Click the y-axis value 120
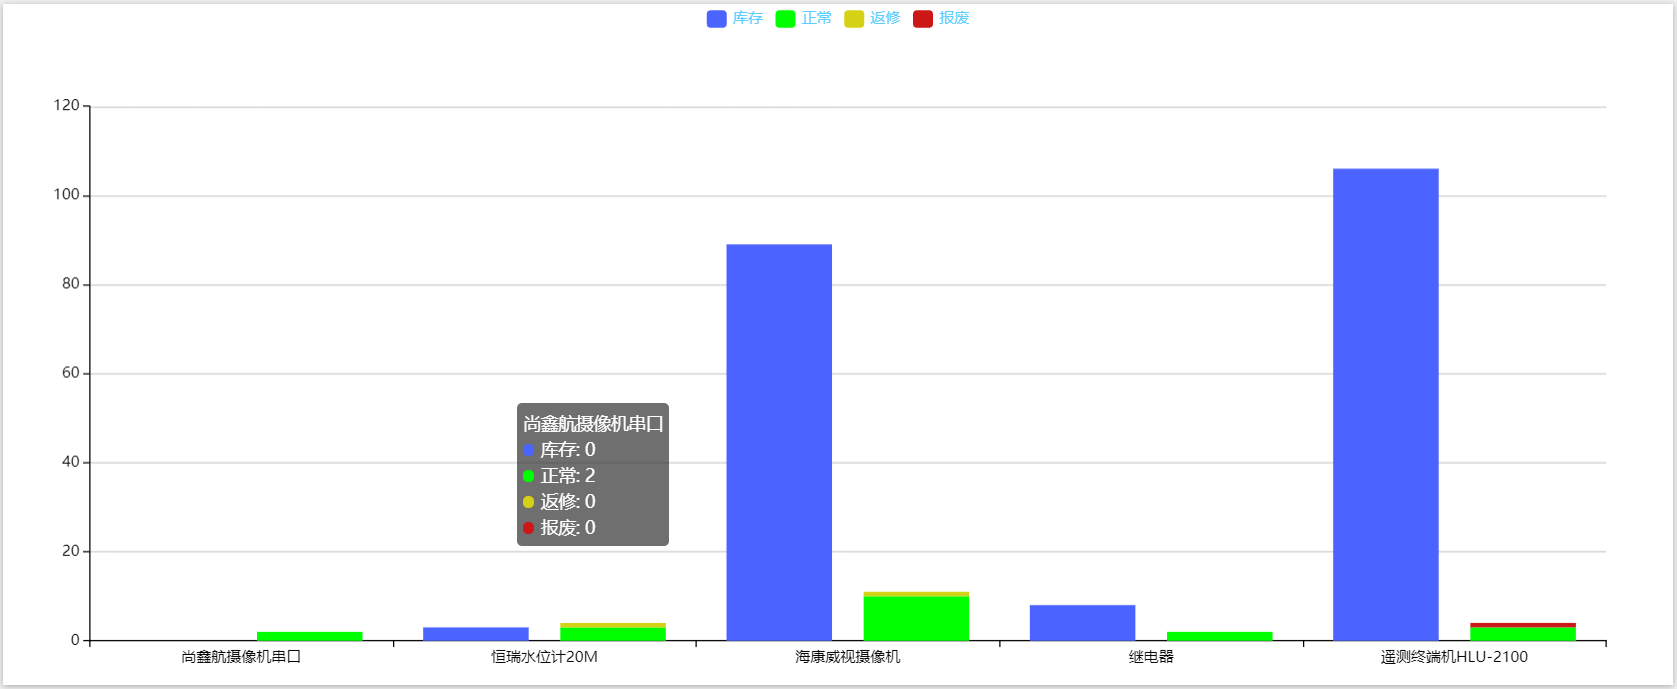The image size is (1677, 689). point(67,106)
